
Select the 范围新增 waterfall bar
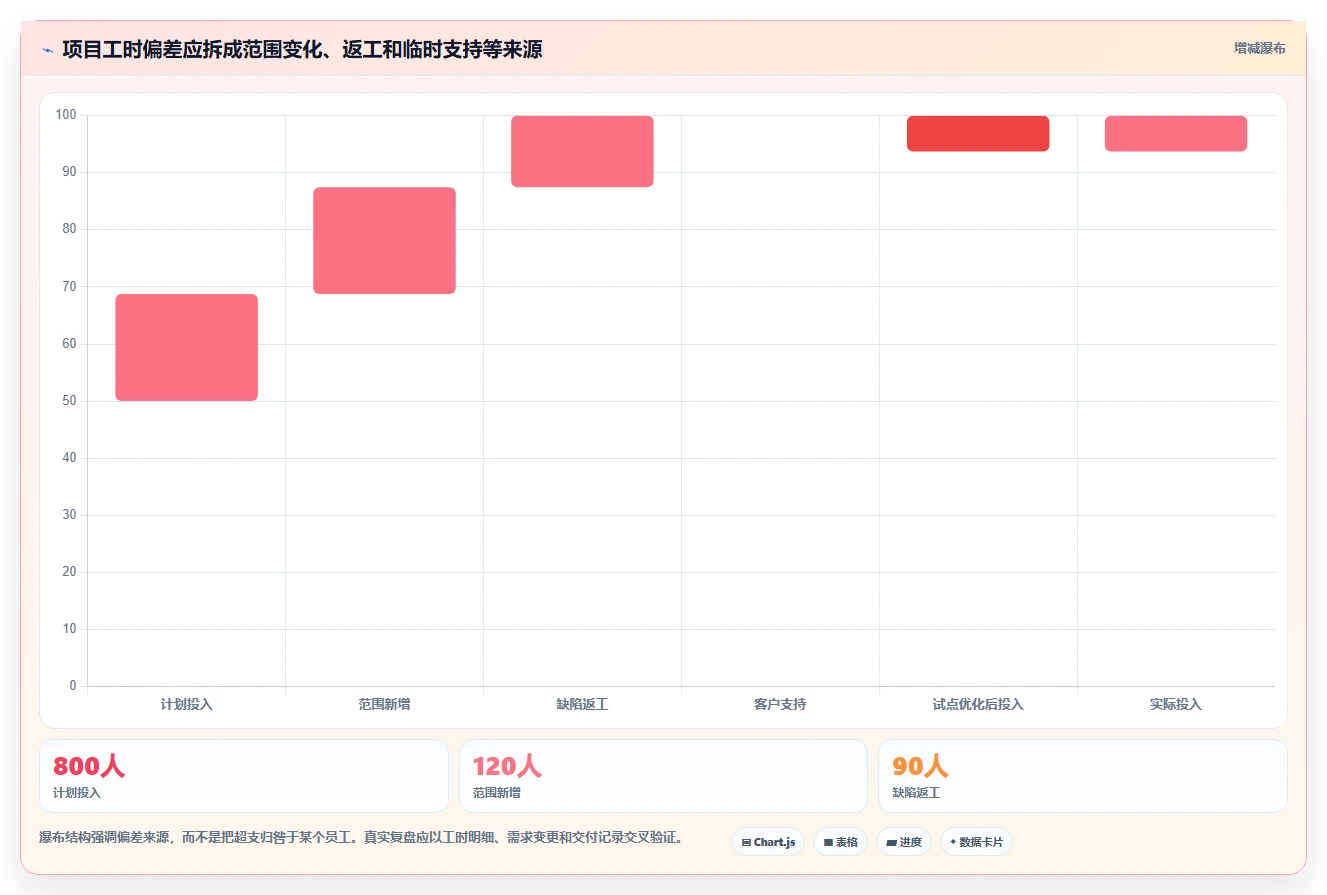(384, 240)
